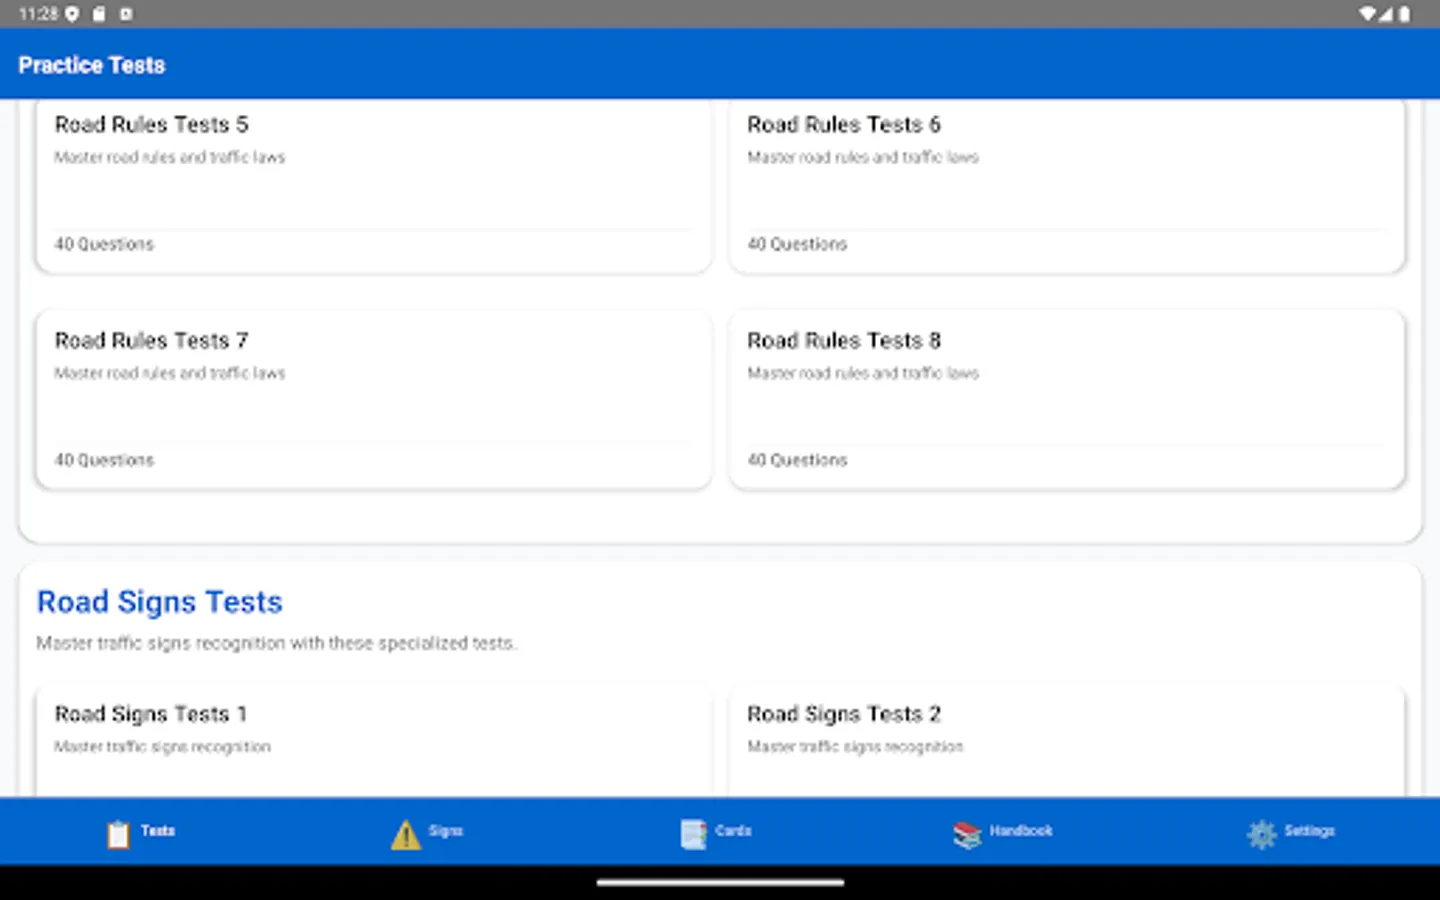
Task: Open Road Rules Tests 5
Action: coord(372,185)
